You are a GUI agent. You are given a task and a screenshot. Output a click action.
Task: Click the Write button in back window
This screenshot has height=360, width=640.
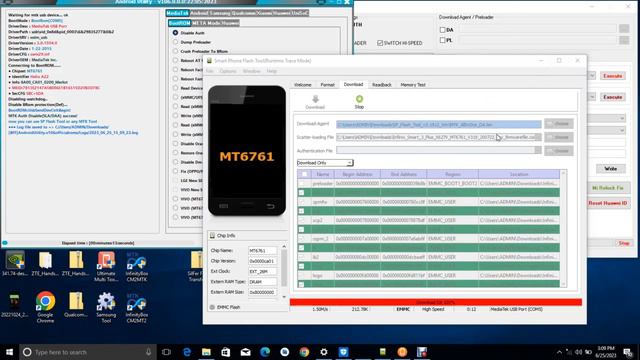pyautogui.click(x=611, y=169)
